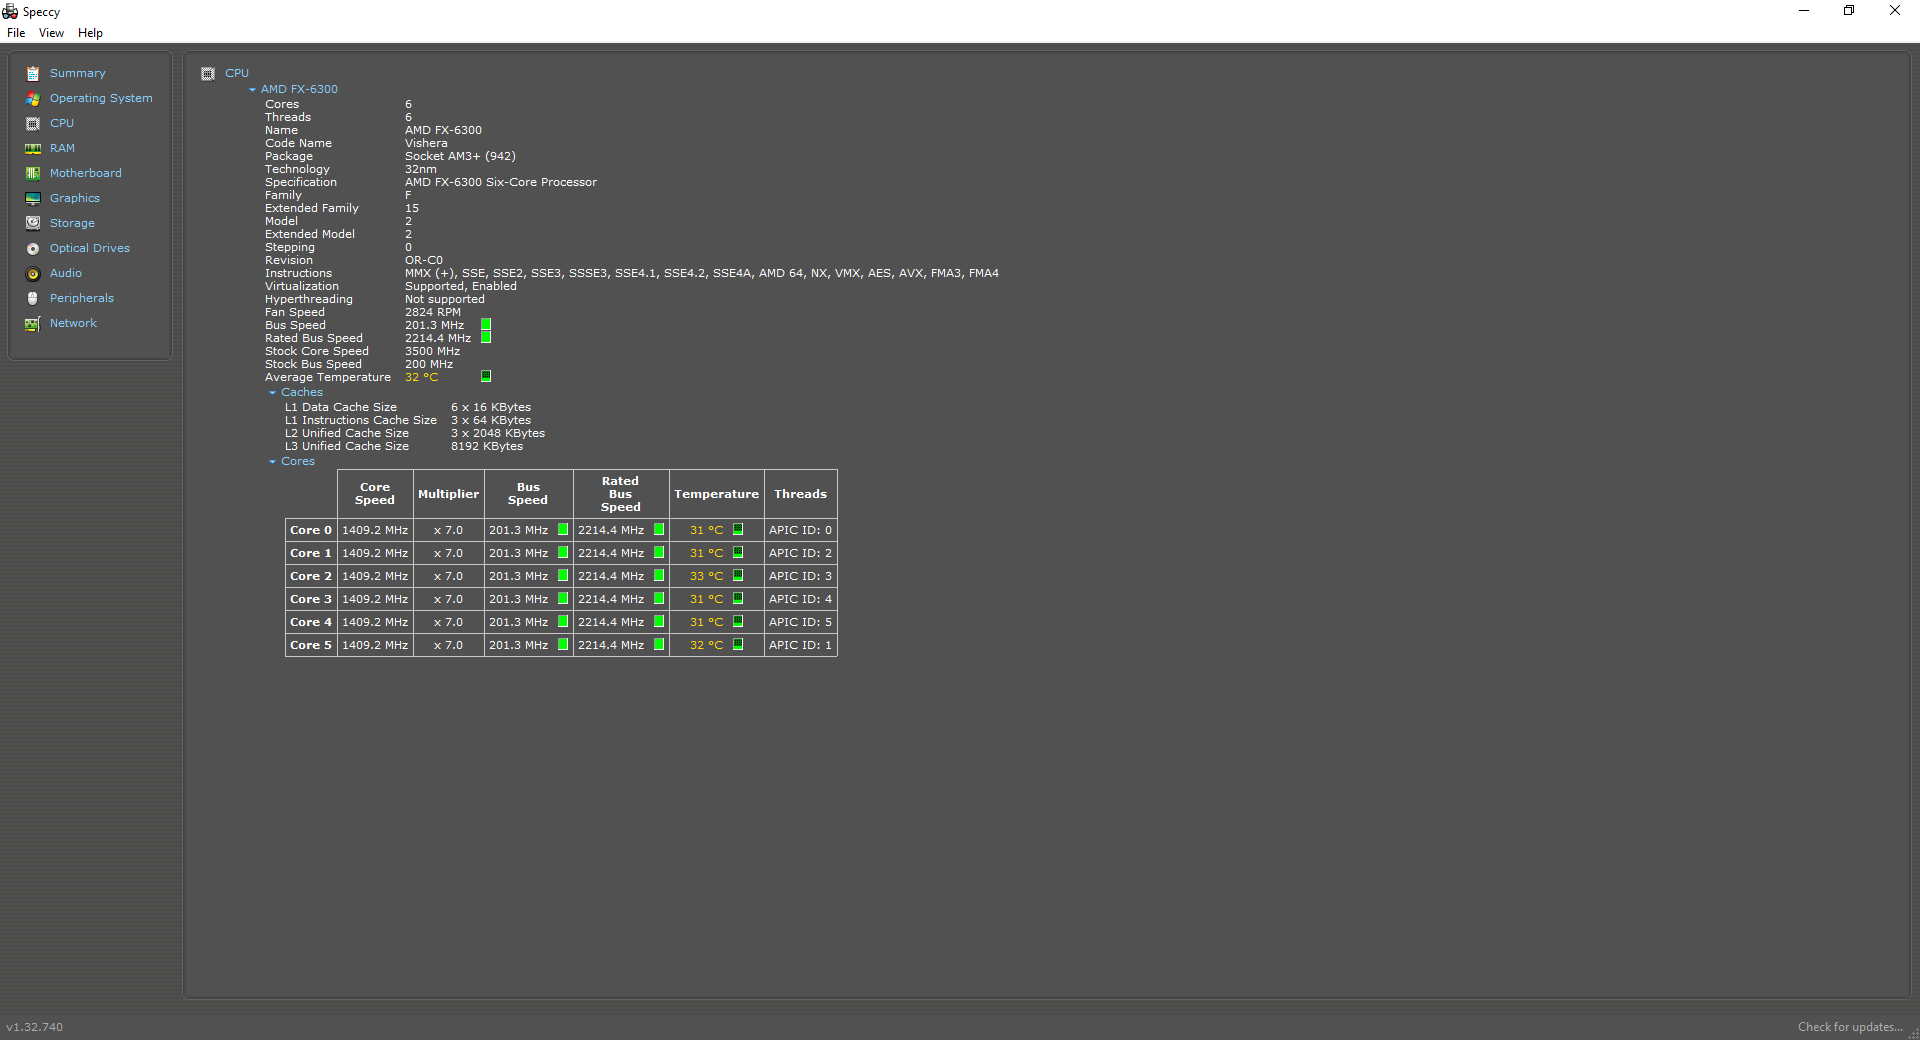Collapse the Cores section
This screenshot has width=1920, height=1040.
(272, 462)
